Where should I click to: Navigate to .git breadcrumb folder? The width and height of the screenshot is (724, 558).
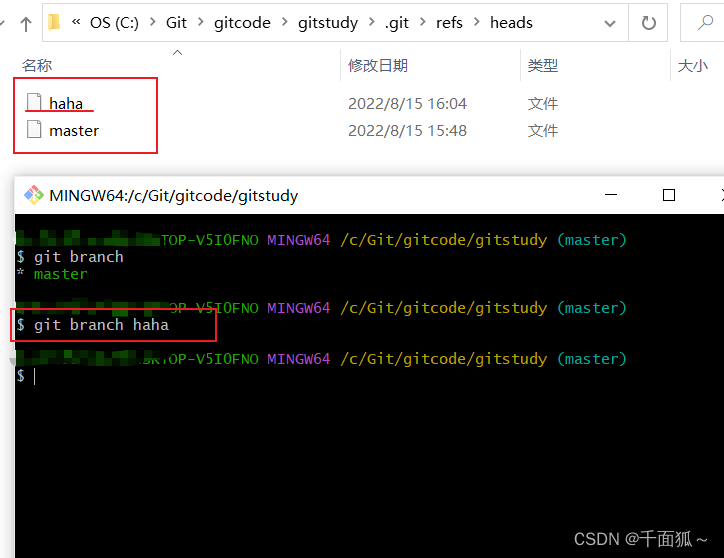[397, 23]
